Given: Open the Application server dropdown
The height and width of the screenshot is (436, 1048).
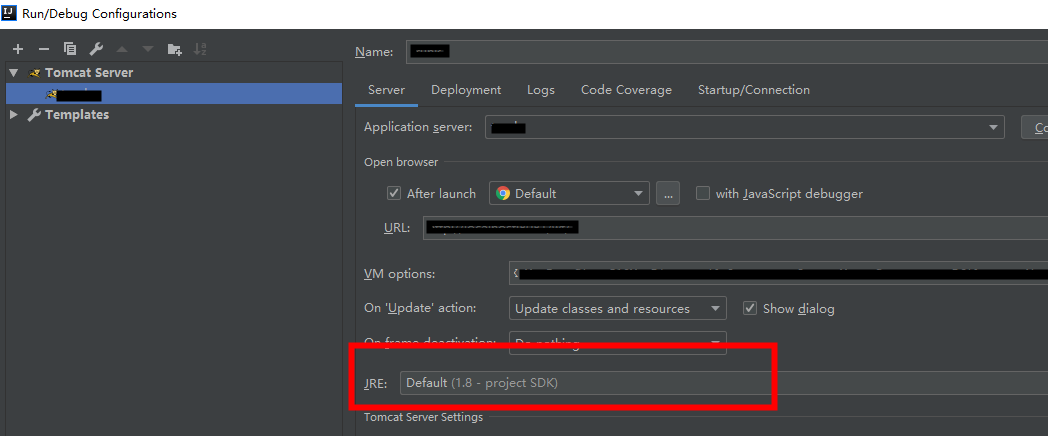Looking at the screenshot, I should (x=745, y=127).
